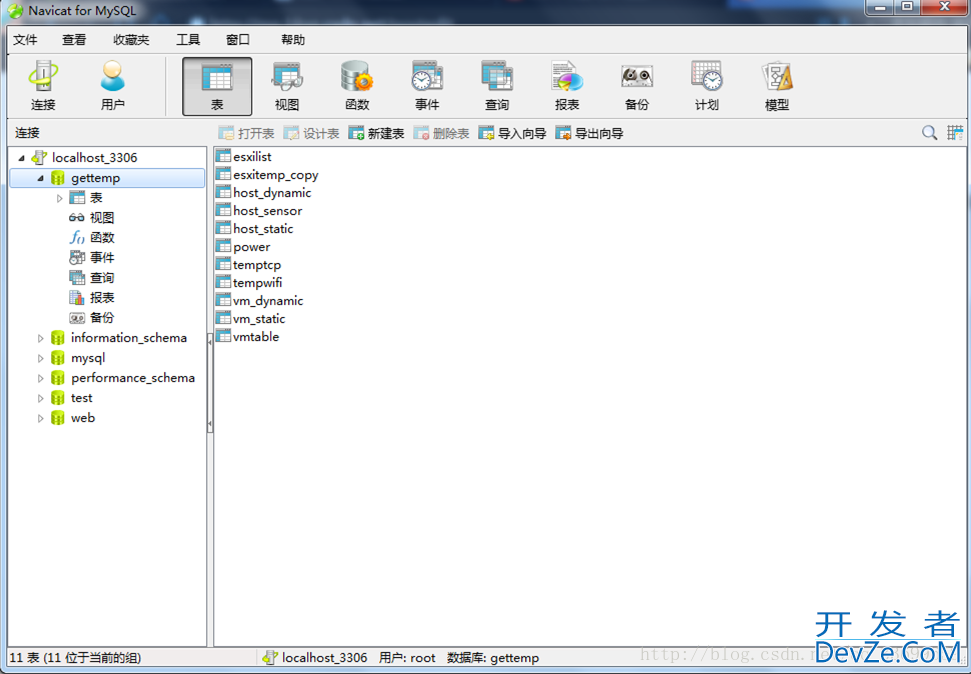The image size is (971, 674).
Task: Expand the information_schema database
Action: coord(40,338)
